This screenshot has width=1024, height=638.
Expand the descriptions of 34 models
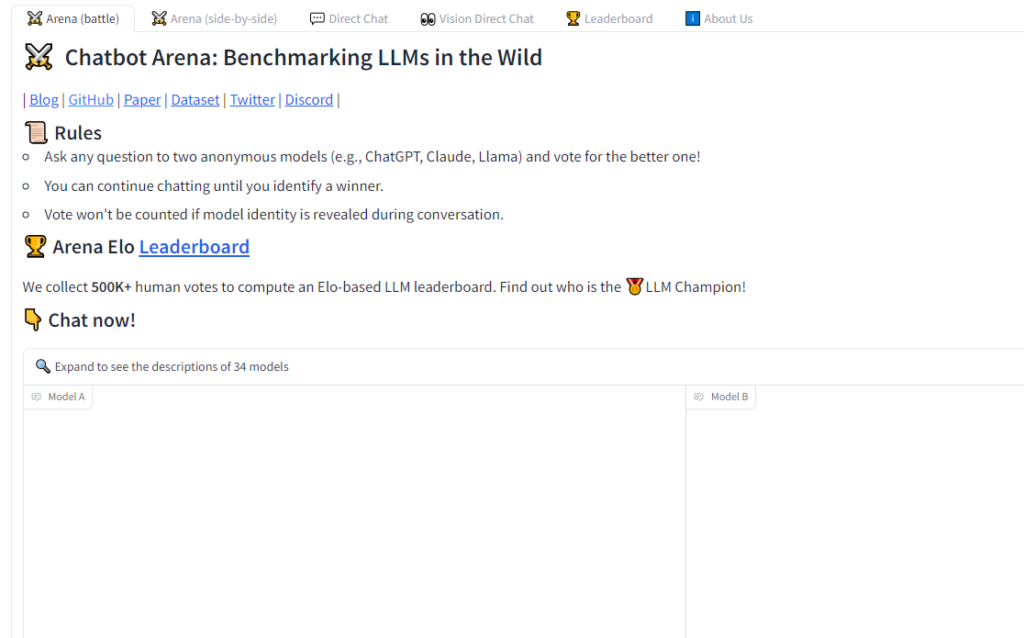click(x=172, y=367)
